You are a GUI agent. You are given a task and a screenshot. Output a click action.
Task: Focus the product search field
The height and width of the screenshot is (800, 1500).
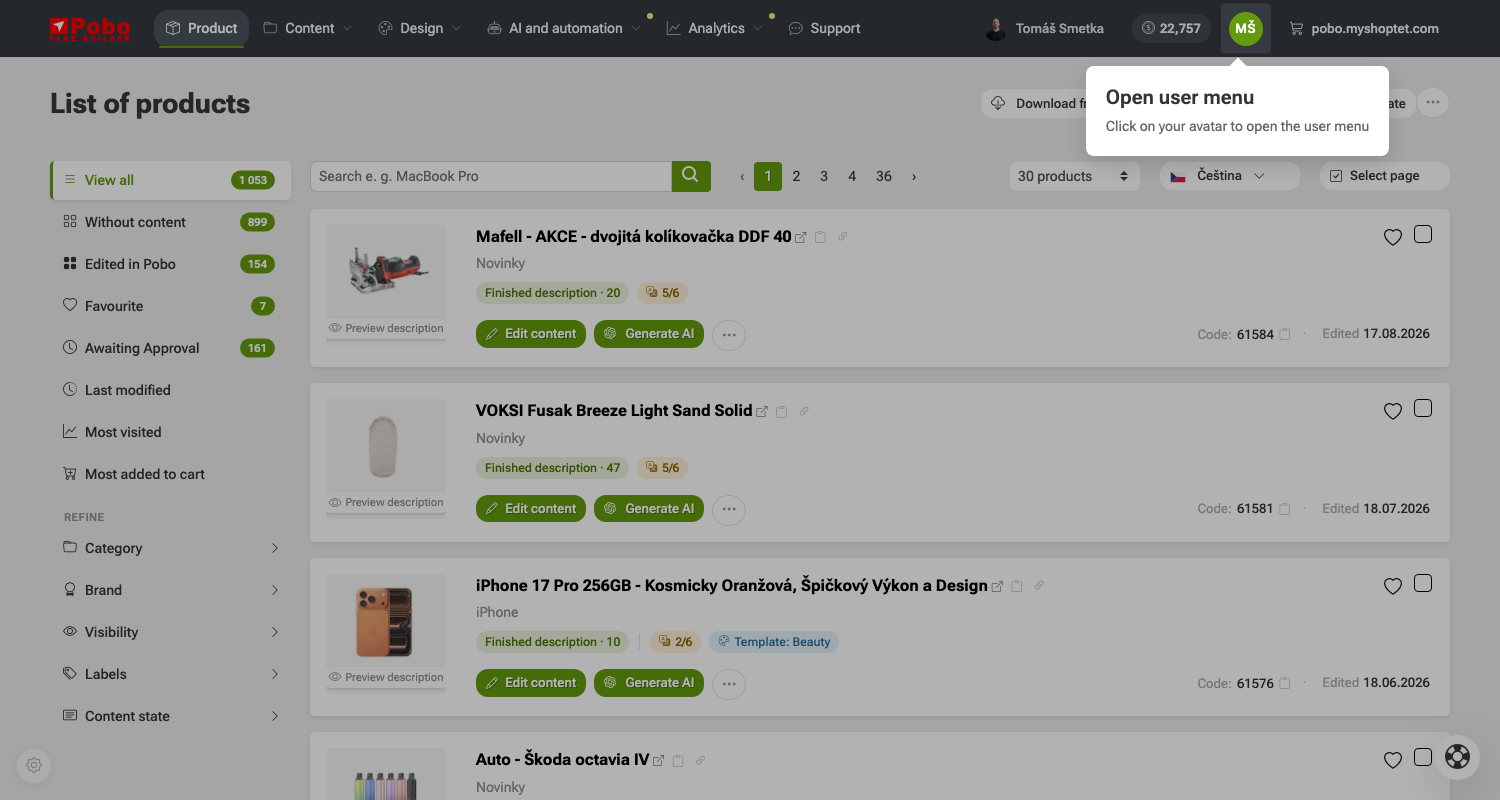pos(491,176)
